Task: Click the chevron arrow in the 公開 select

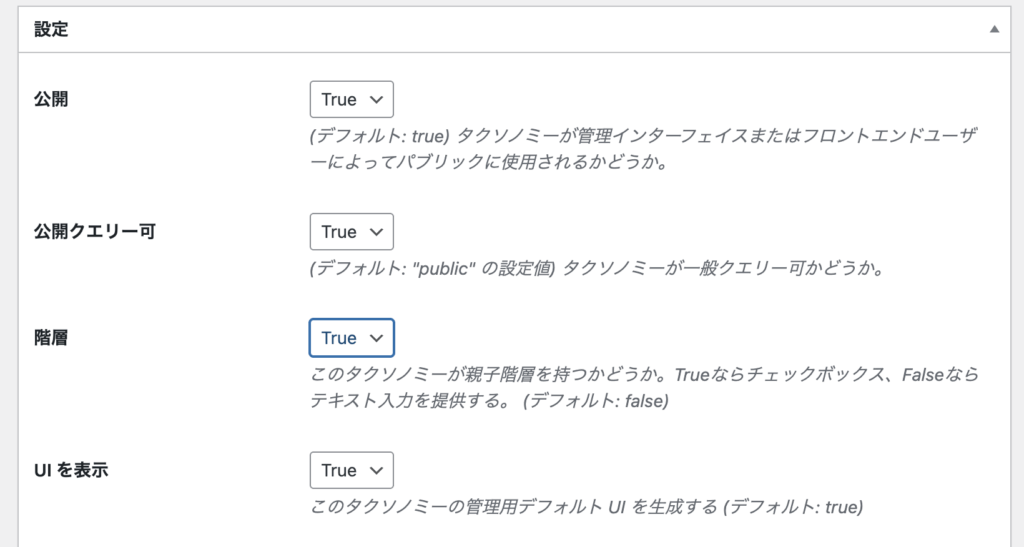Action: [x=376, y=100]
